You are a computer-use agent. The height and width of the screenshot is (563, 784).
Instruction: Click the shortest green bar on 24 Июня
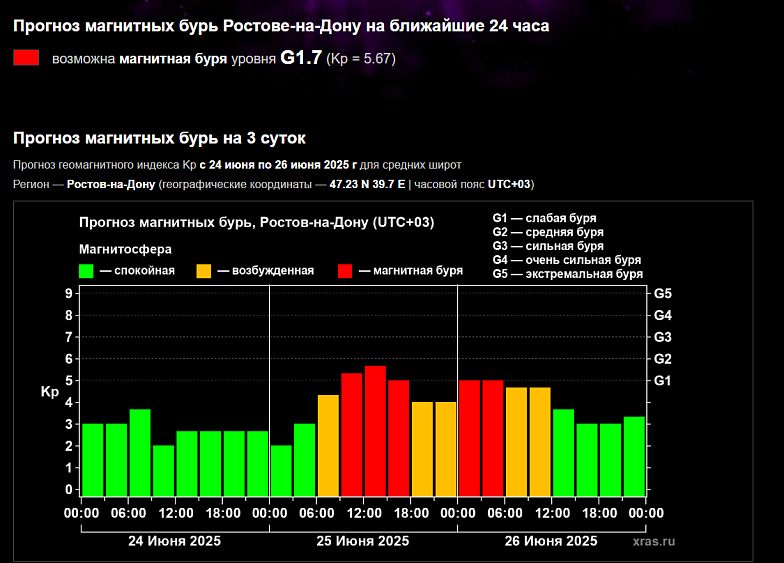click(x=164, y=470)
